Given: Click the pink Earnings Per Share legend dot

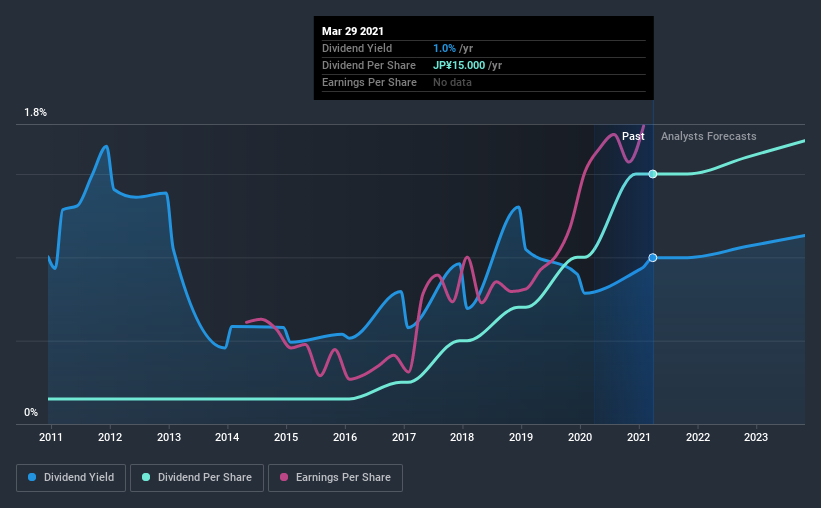Looking at the screenshot, I should click(284, 477).
